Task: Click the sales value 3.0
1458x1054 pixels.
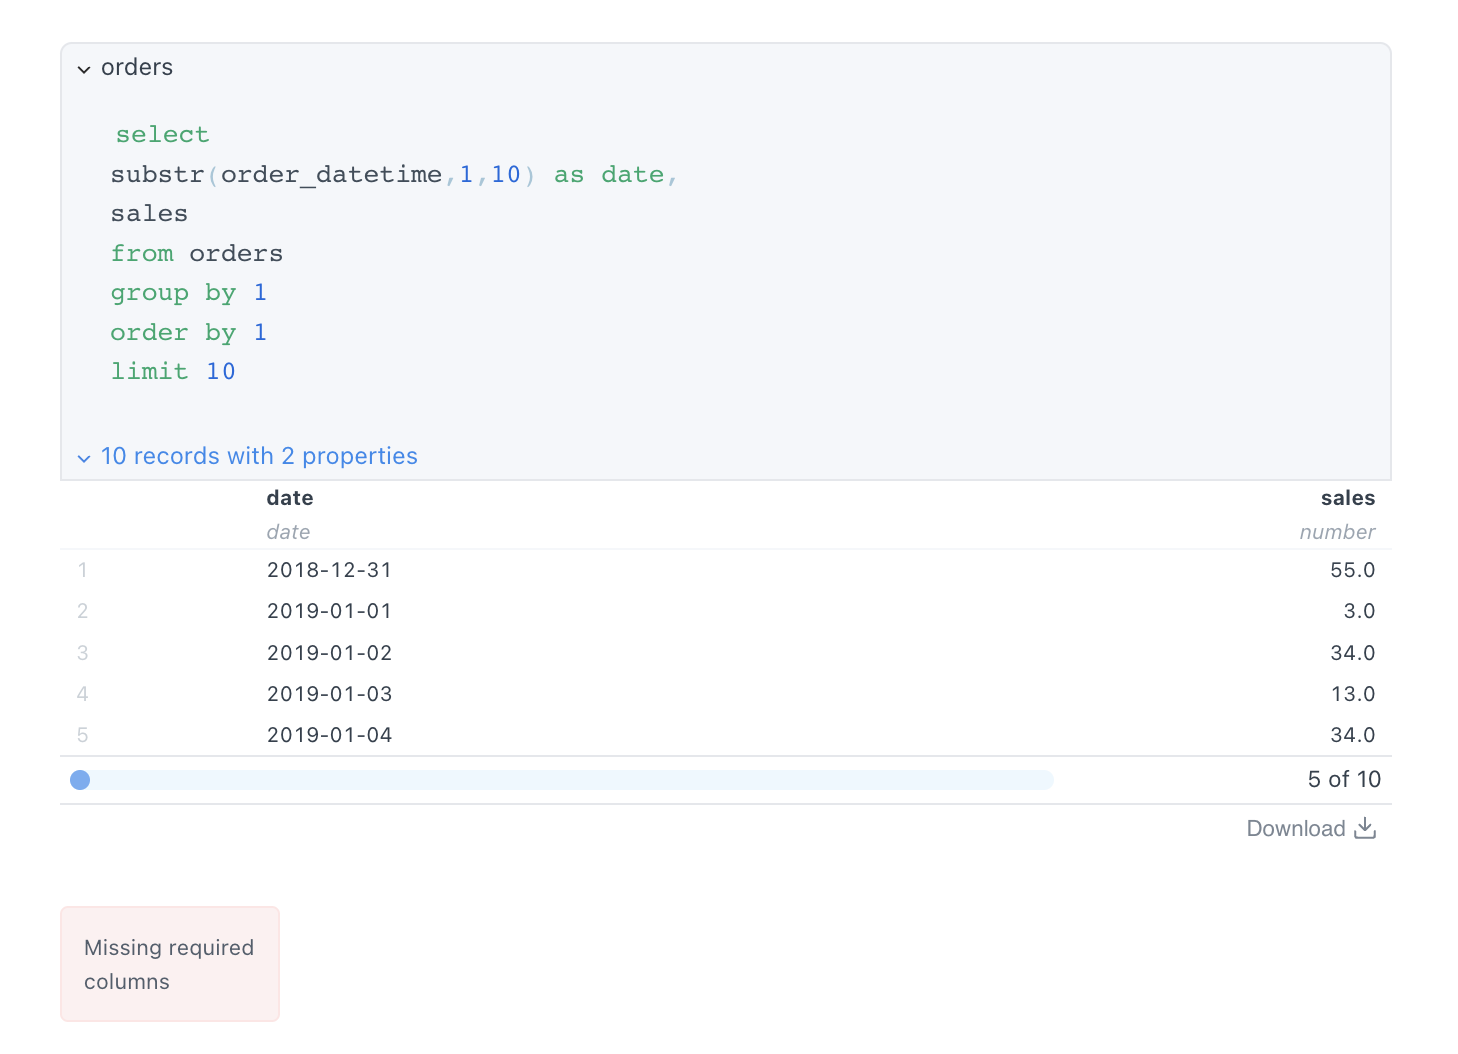Action: click(x=1359, y=611)
